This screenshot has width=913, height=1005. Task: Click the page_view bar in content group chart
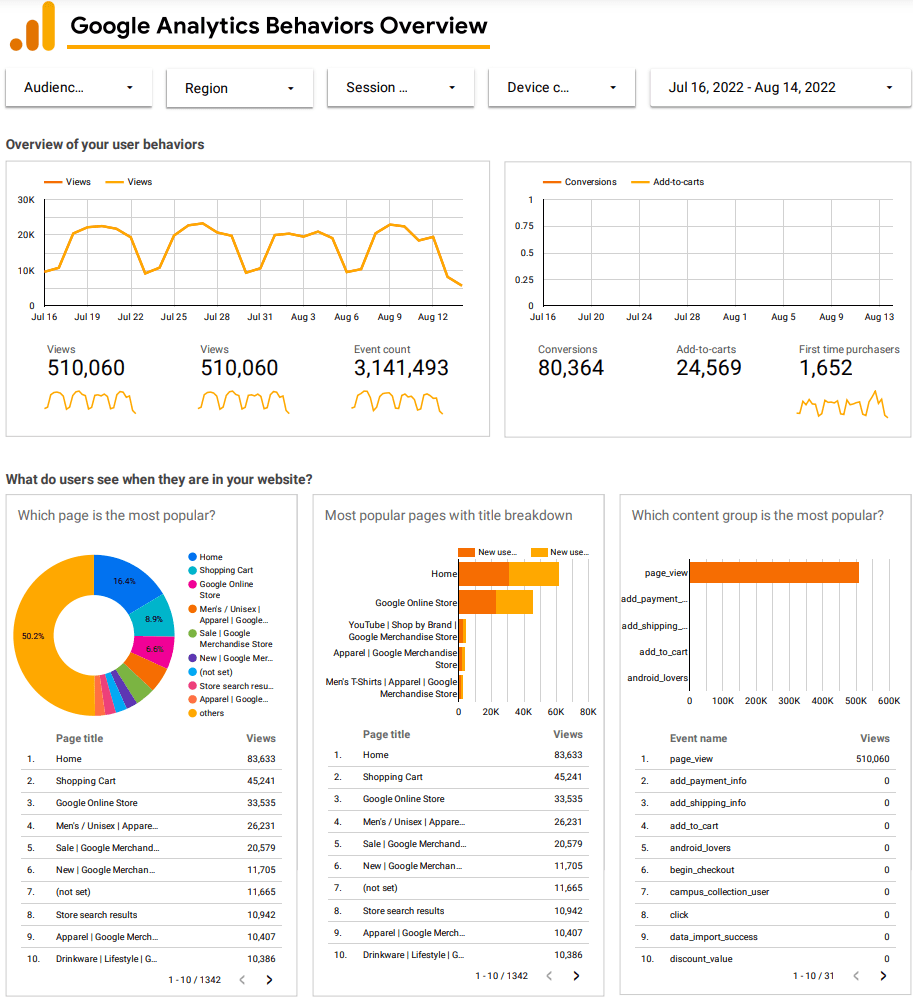pos(773,572)
